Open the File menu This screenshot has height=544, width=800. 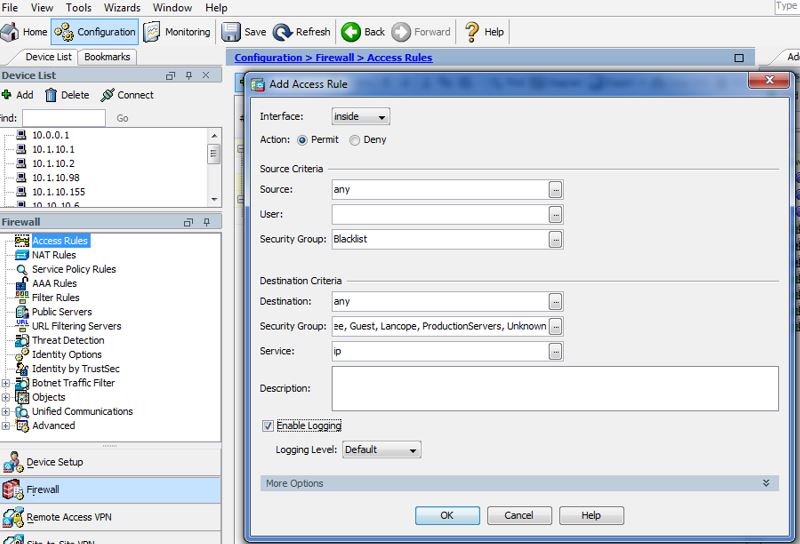click(10, 8)
